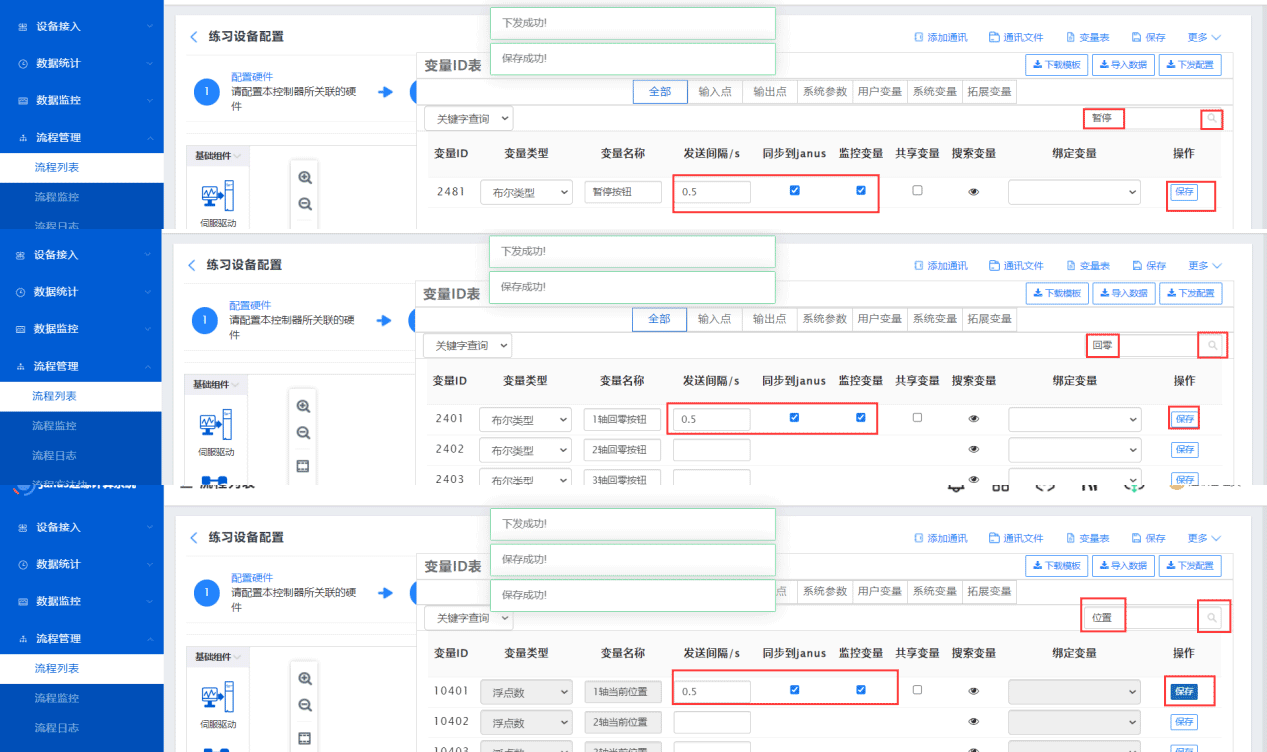Toggle 共享变量 checkbox for variable 2401
The width and height of the screenshot is (1267, 752).
pyautogui.click(x=917, y=417)
